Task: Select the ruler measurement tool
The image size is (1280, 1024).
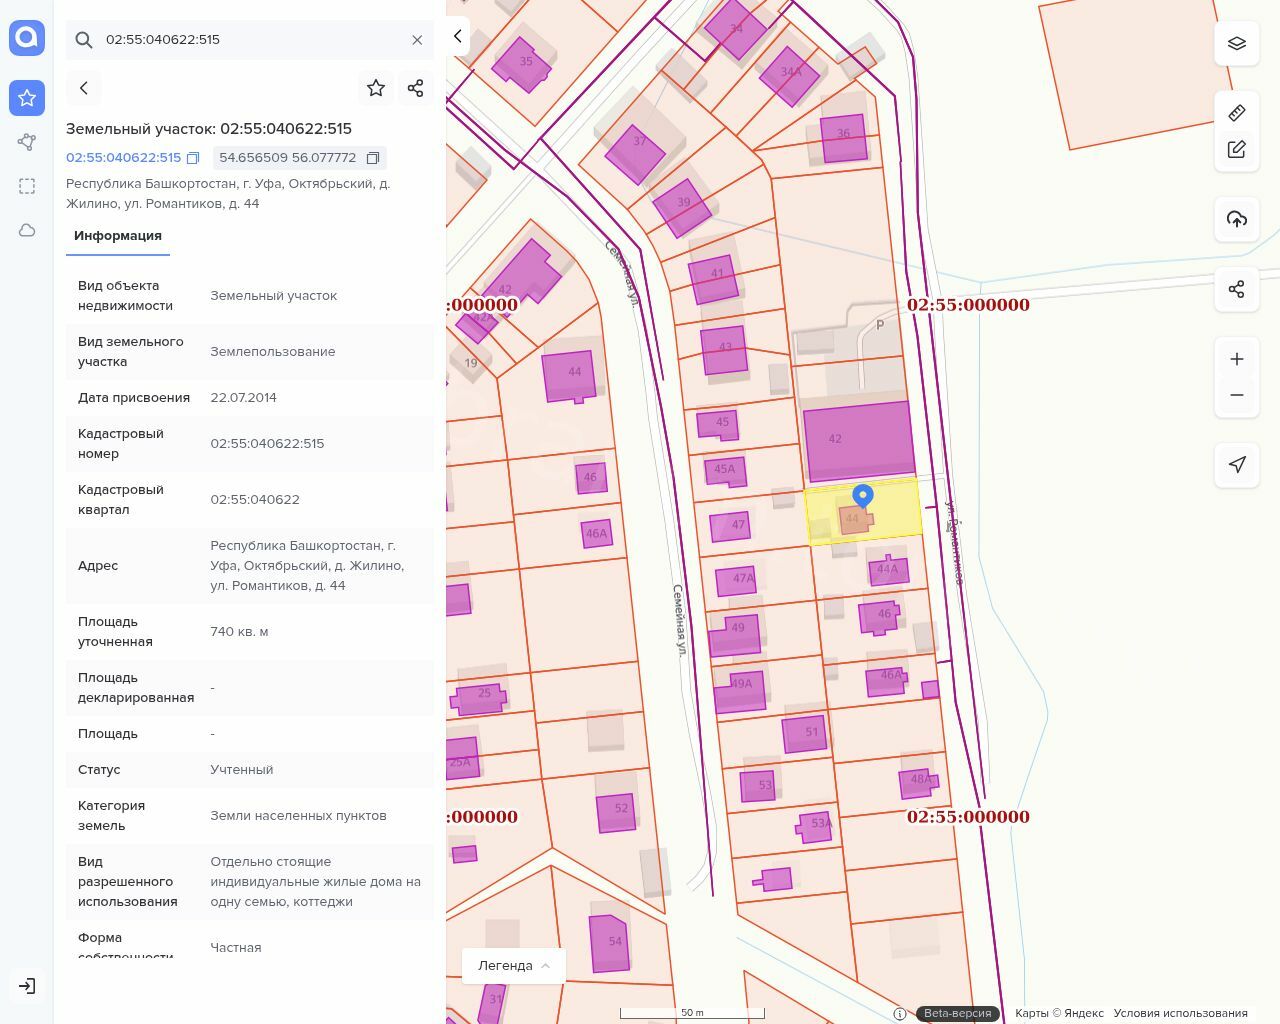Action: tap(1237, 113)
